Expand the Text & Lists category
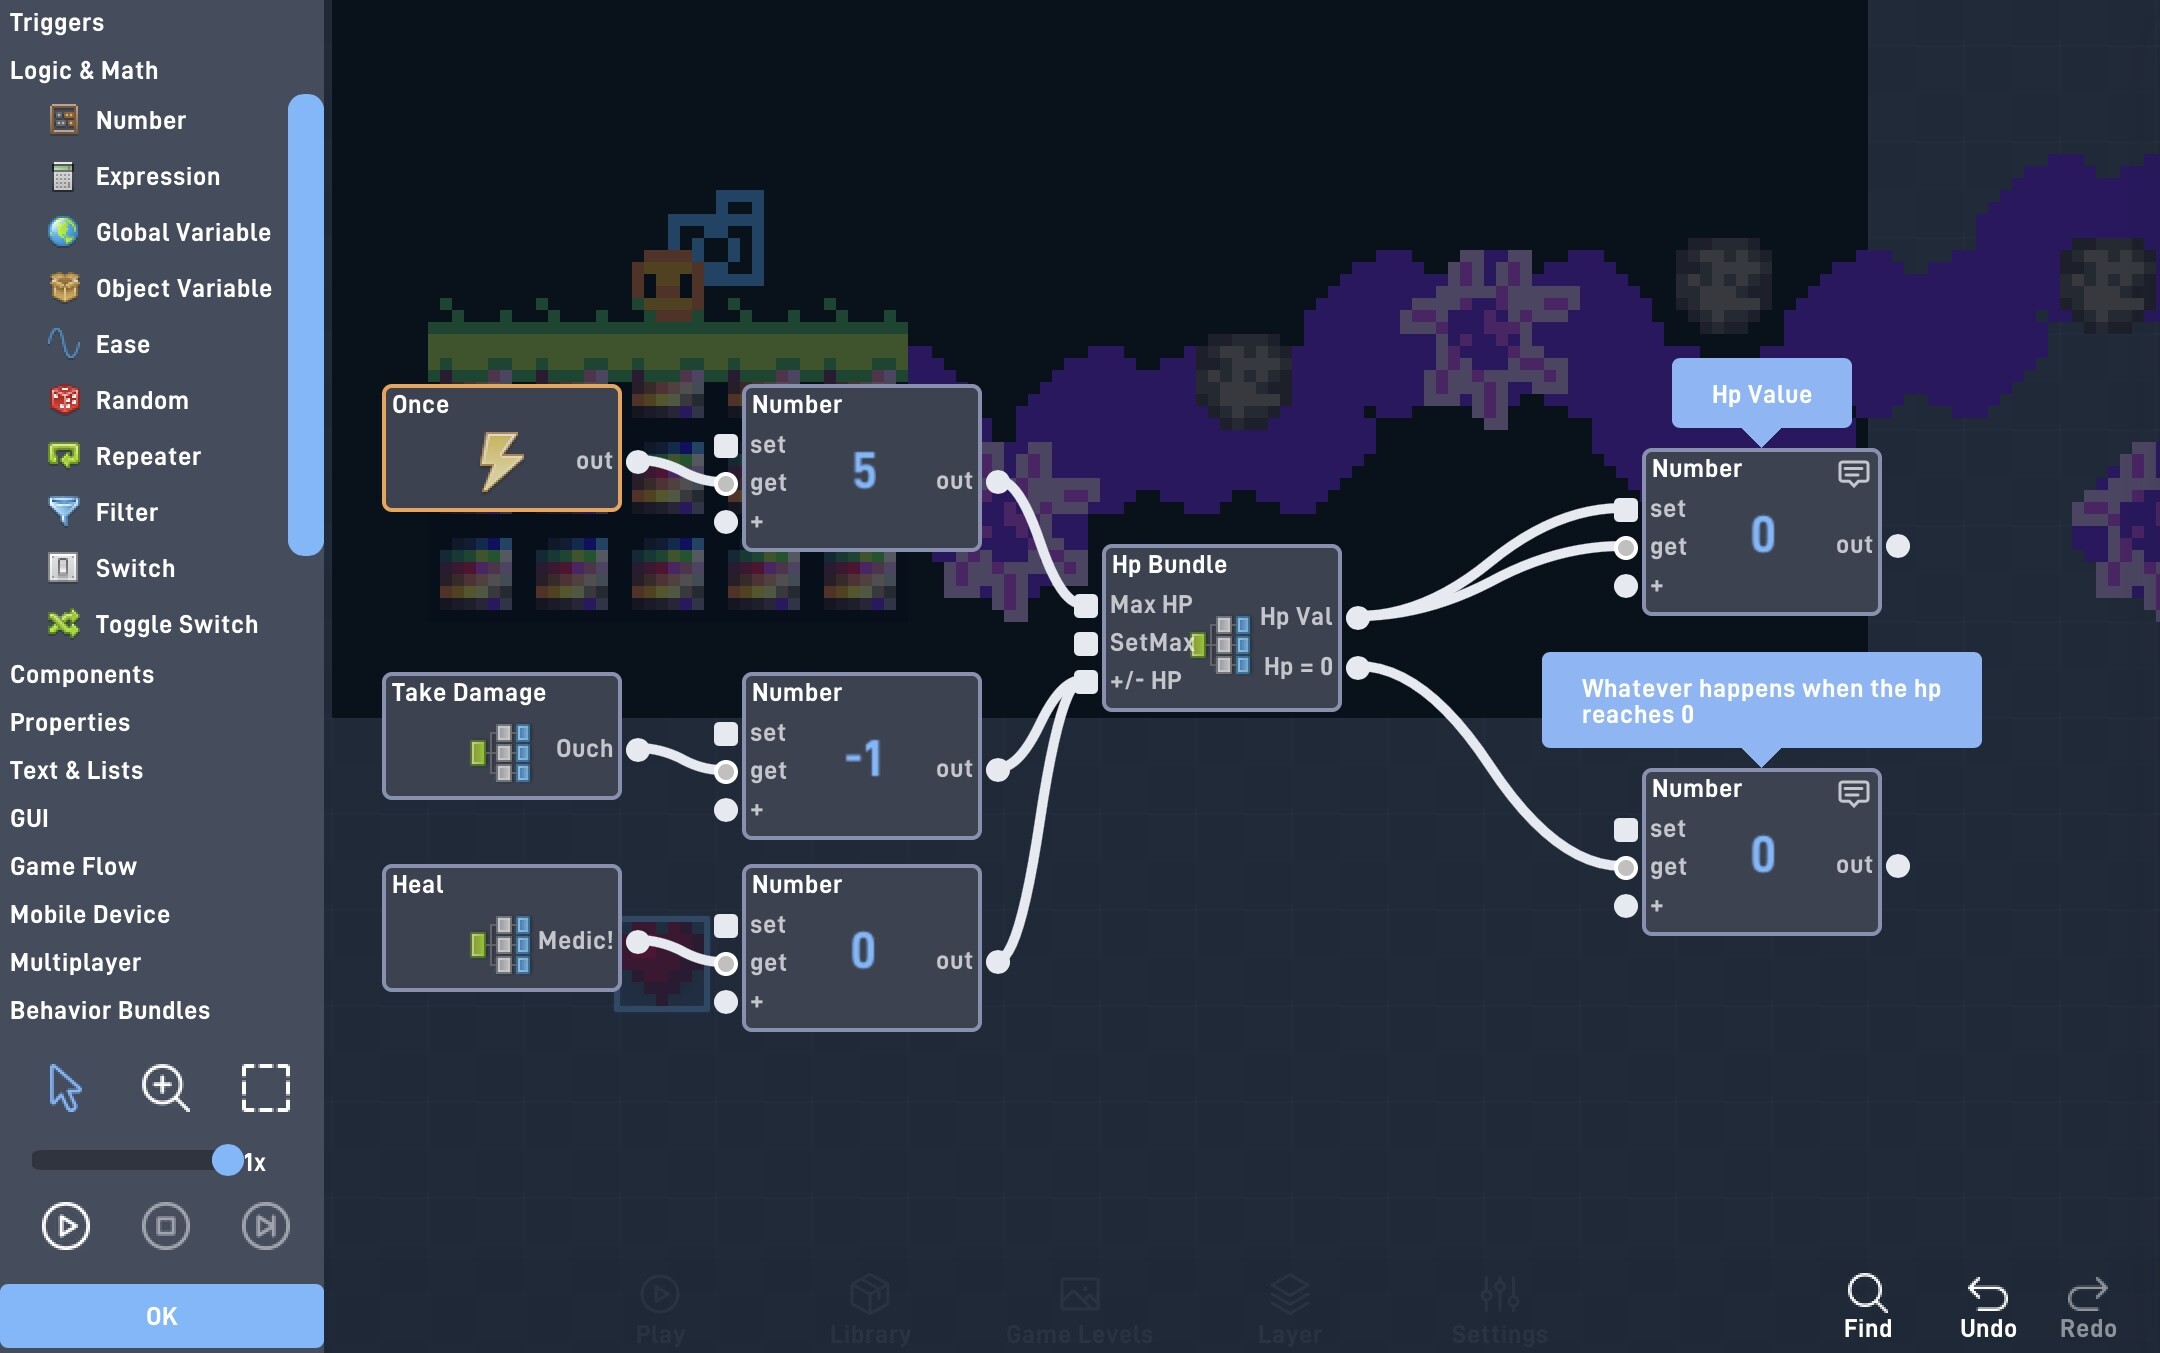Viewport: 2160px width, 1353px height. (77, 770)
